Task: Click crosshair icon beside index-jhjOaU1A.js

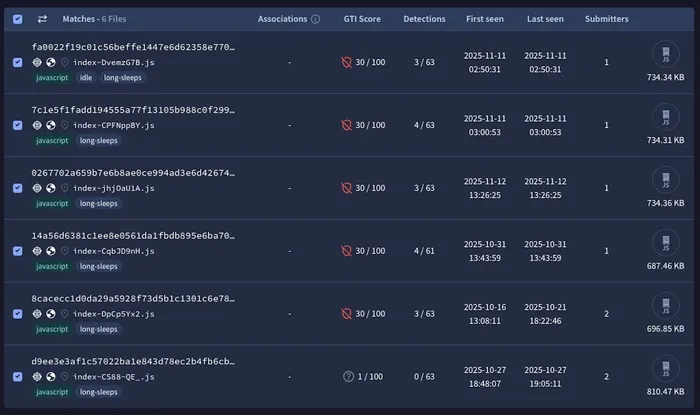Action: click(x=37, y=188)
